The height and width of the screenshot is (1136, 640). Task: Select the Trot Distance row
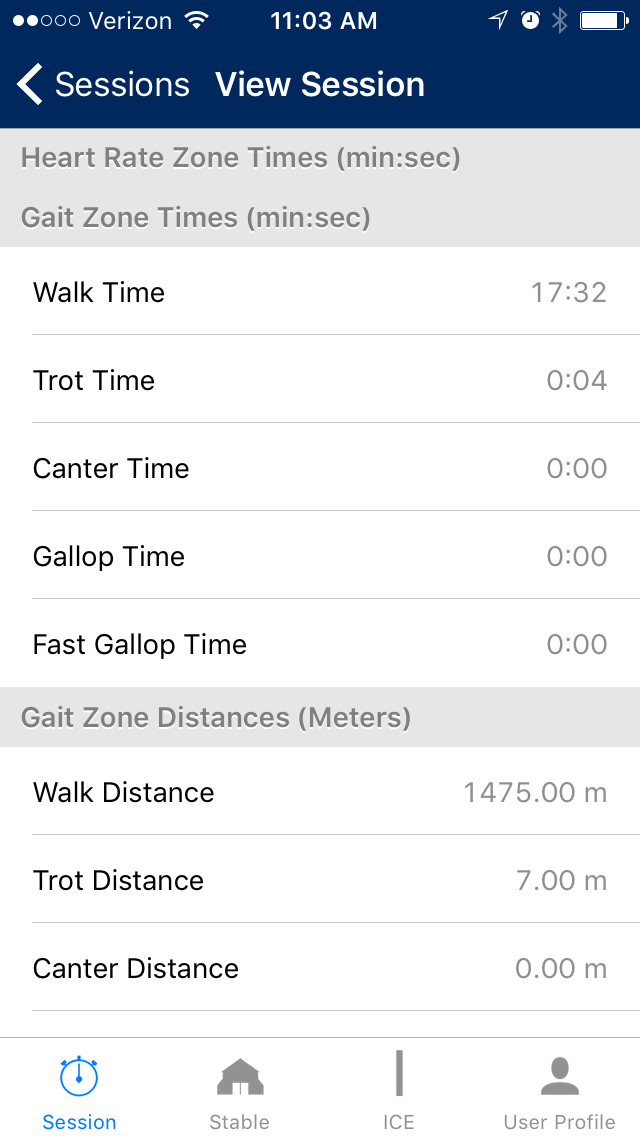click(320, 880)
